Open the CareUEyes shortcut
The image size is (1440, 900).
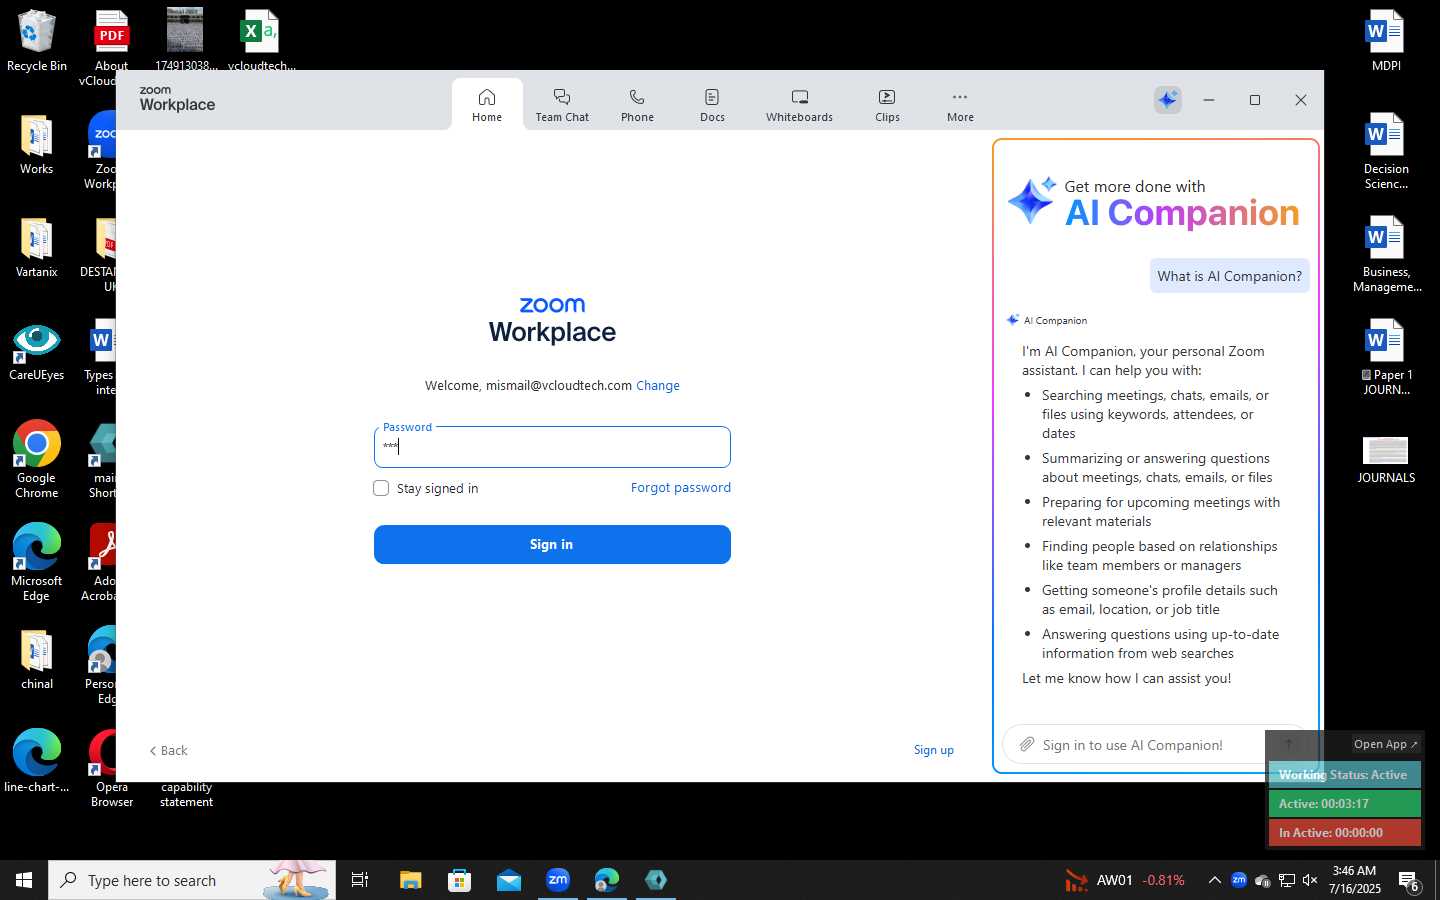click(37, 352)
